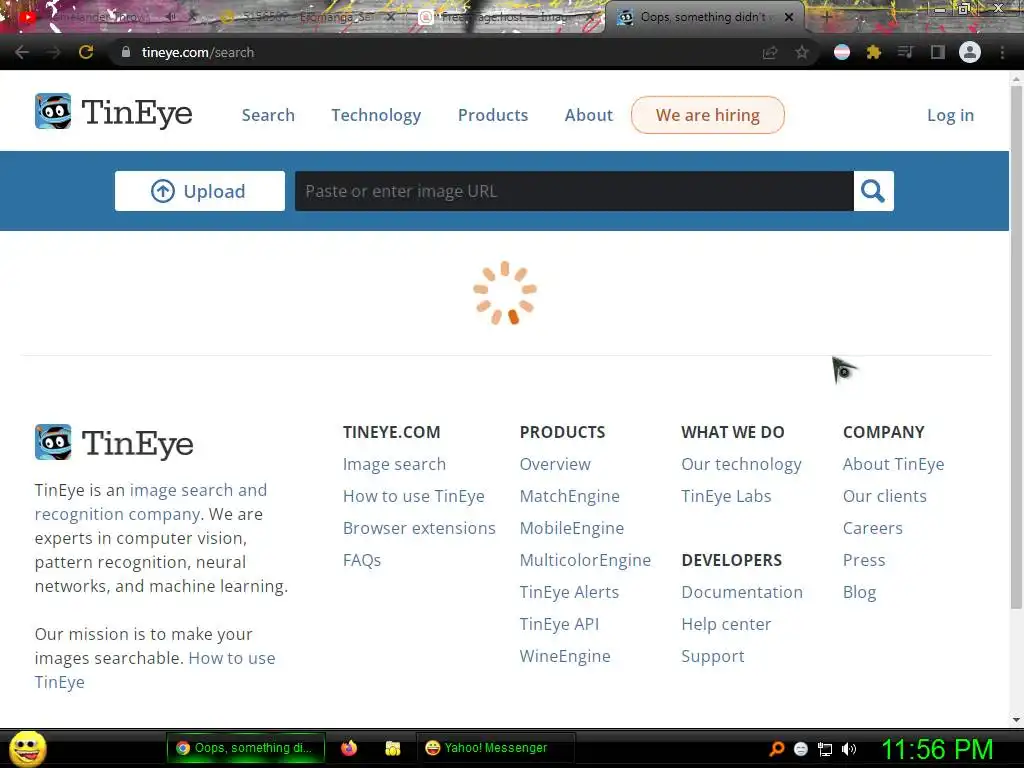Viewport: 1024px width, 768px height.
Task: Open the Products nav menu item
Action: point(493,115)
